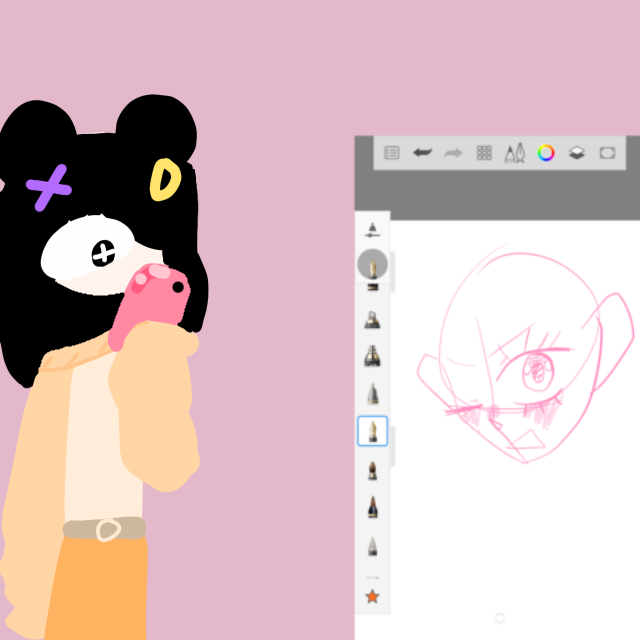640x640 pixels.
Task: Open the grid tools icon
Action: pyautogui.click(x=484, y=153)
